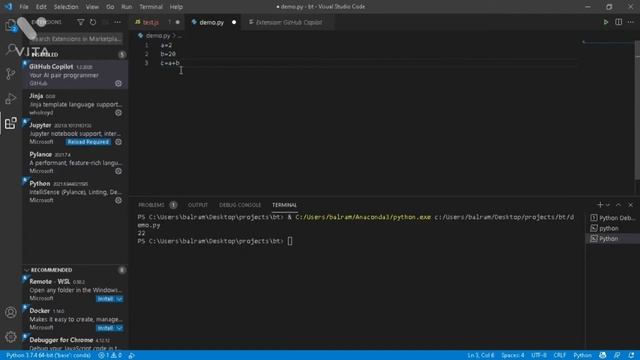The image size is (640, 360).
Task: Click errors and warnings count in status bar
Action: click(110, 356)
